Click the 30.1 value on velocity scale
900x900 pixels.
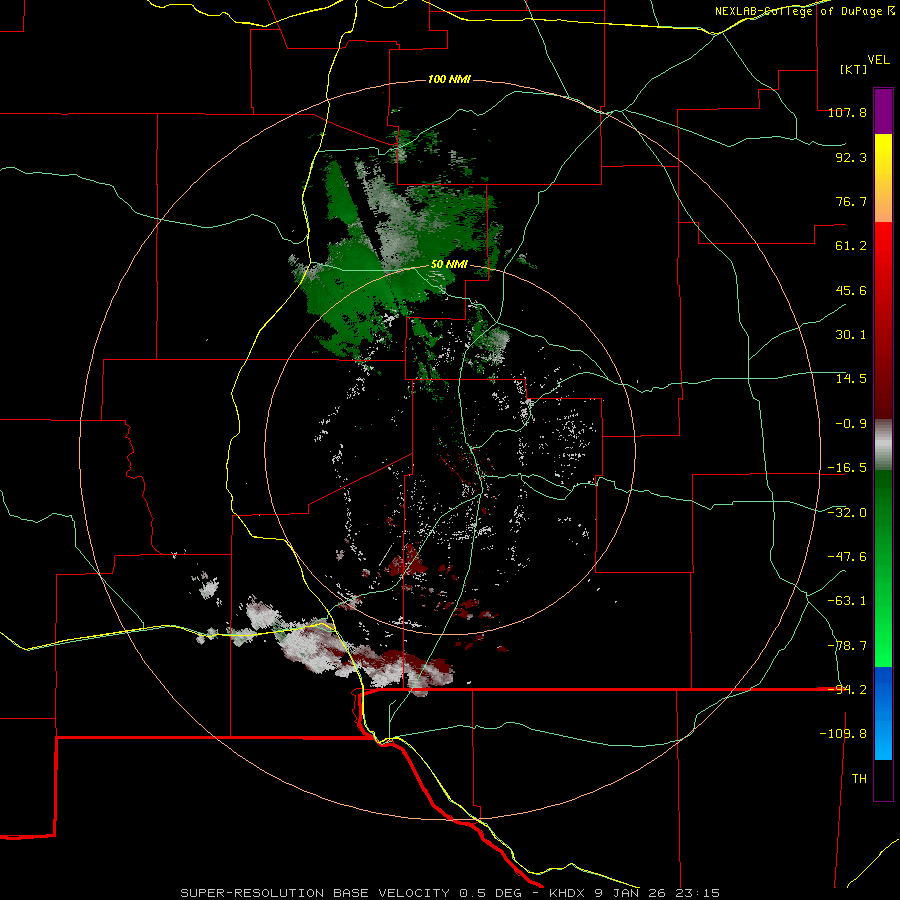click(x=851, y=334)
